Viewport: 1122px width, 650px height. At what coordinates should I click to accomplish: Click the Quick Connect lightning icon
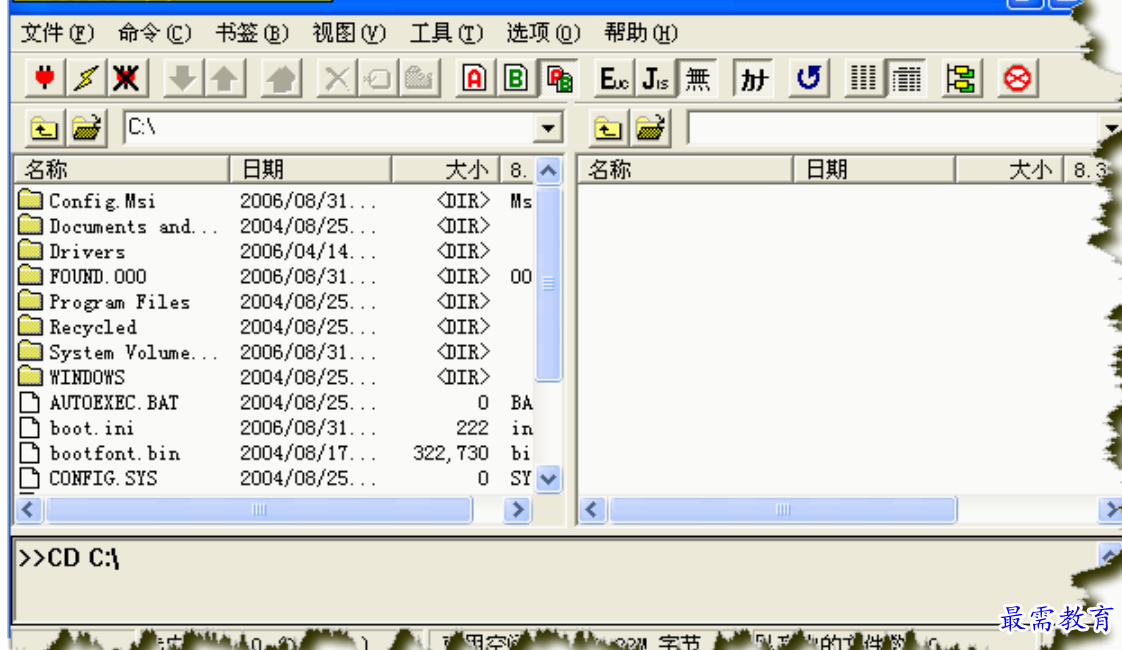(x=86, y=78)
